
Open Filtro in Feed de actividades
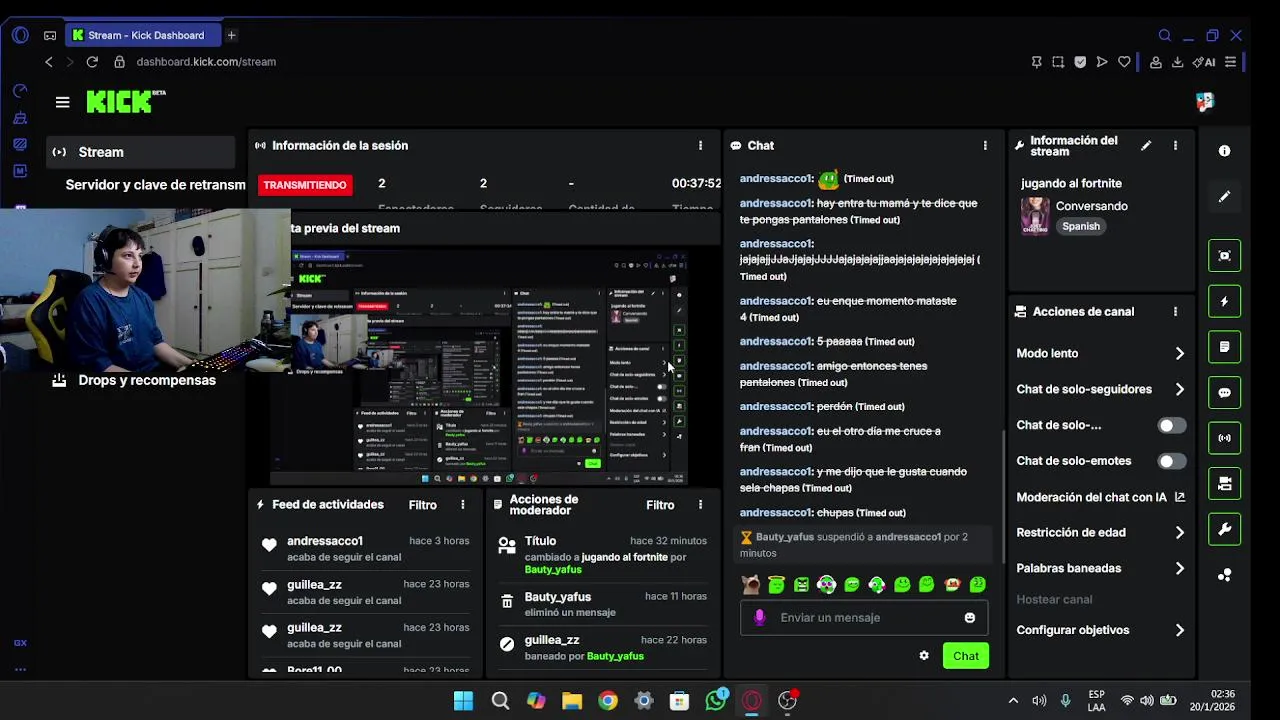point(422,505)
